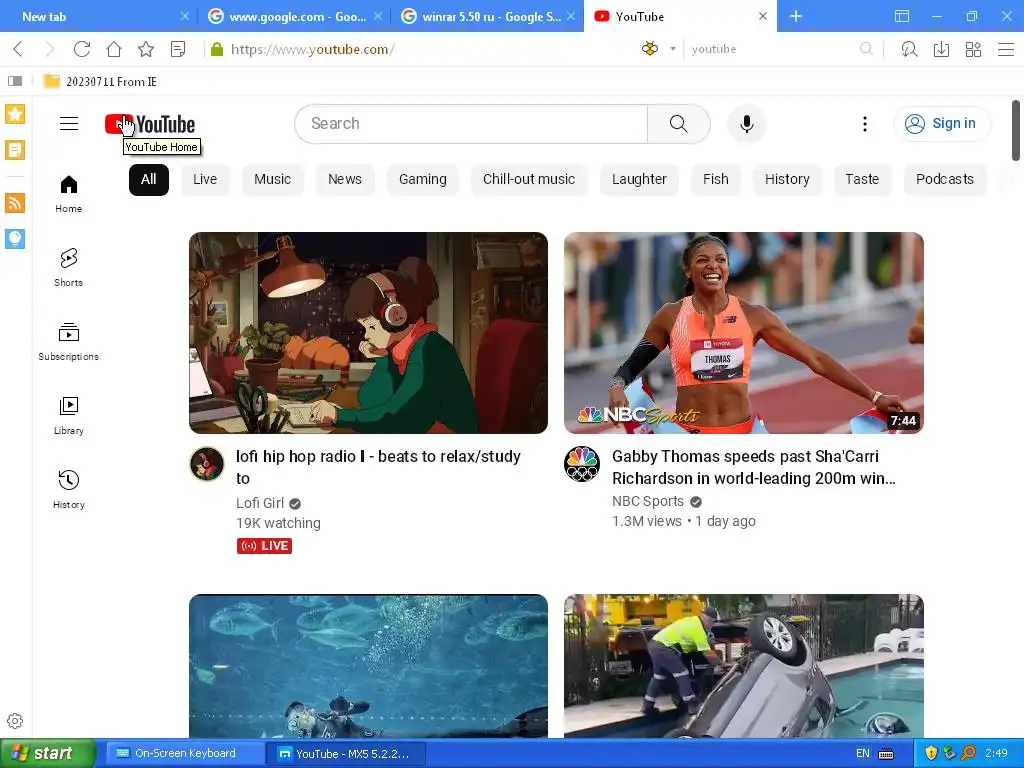Image resolution: width=1024 pixels, height=768 pixels.
Task: Open Home in YouTube mini sidebar
Action: tap(69, 194)
